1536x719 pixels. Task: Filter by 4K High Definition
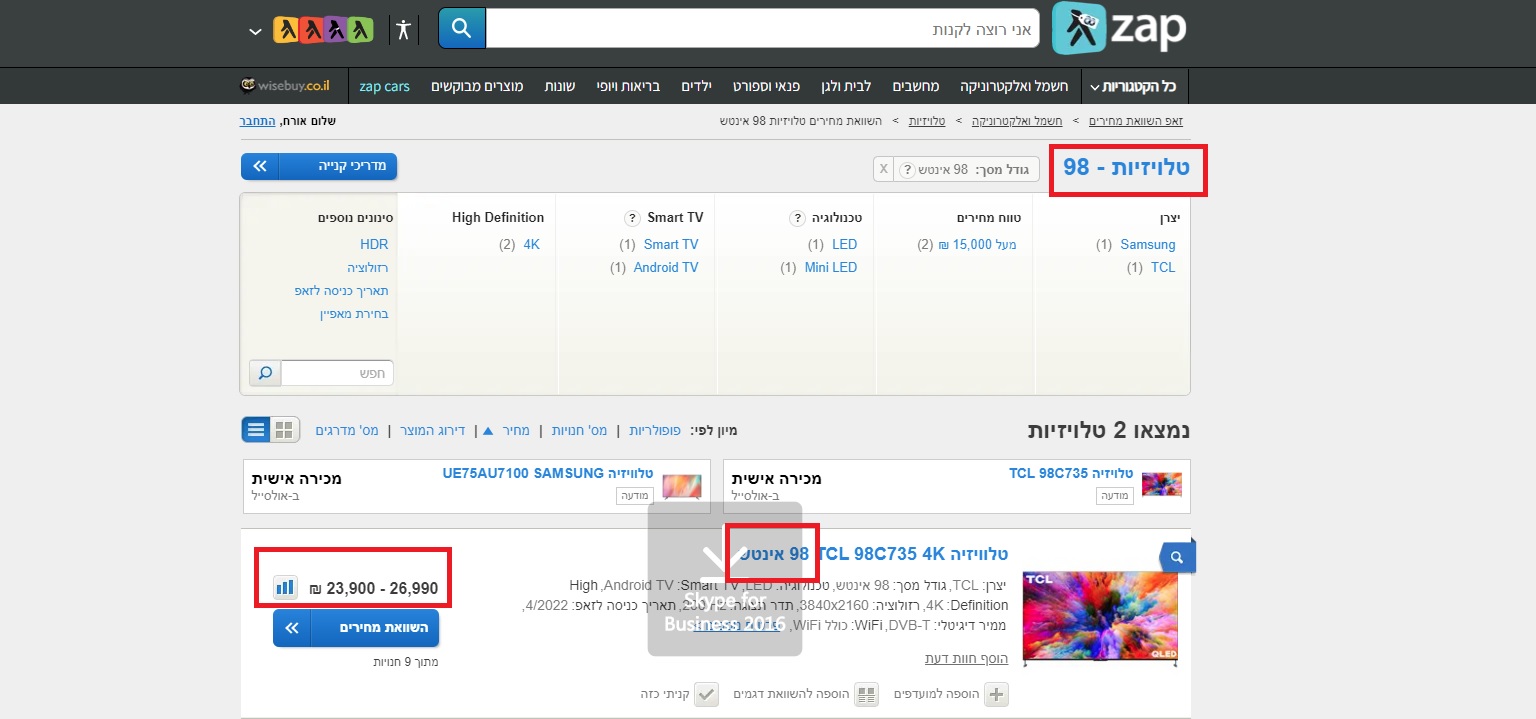click(x=531, y=244)
